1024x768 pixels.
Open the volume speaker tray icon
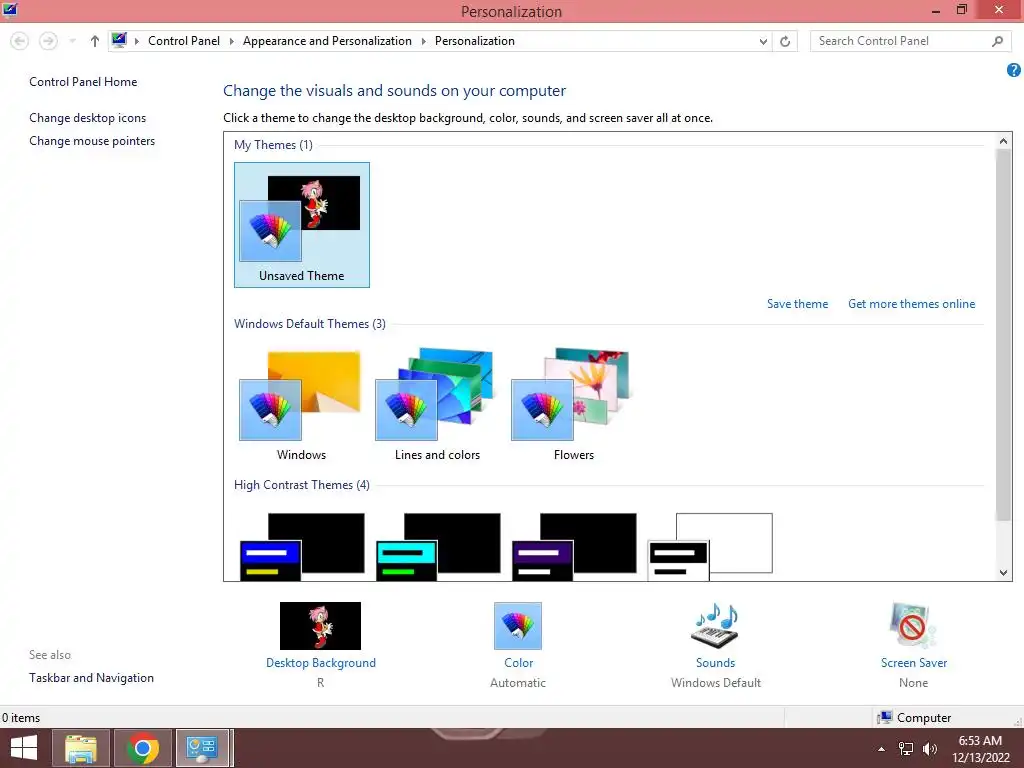(930, 749)
